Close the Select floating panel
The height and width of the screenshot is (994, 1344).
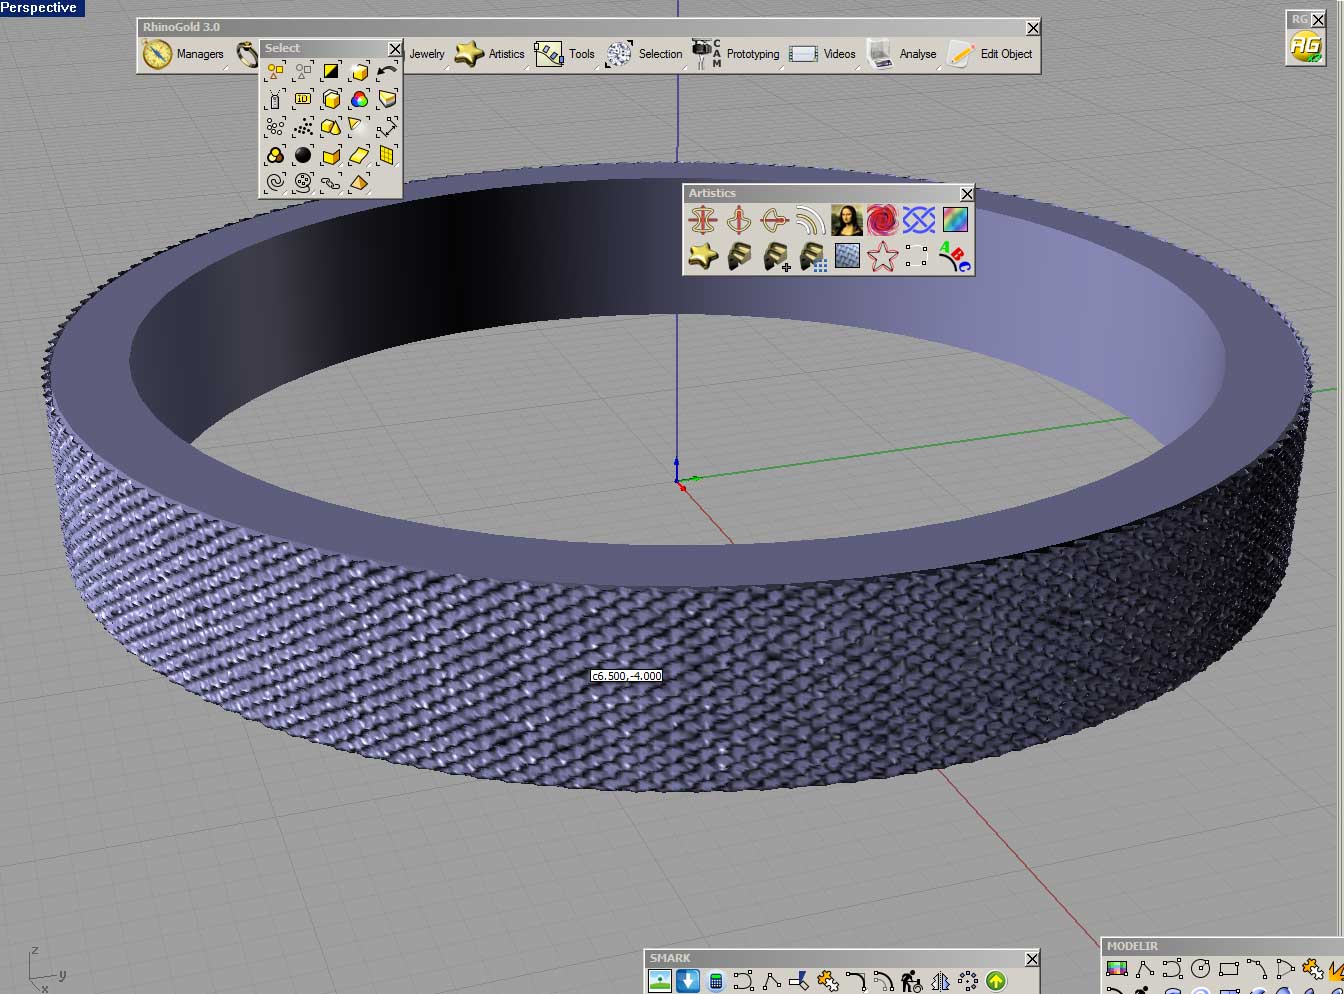click(x=395, y=48)
